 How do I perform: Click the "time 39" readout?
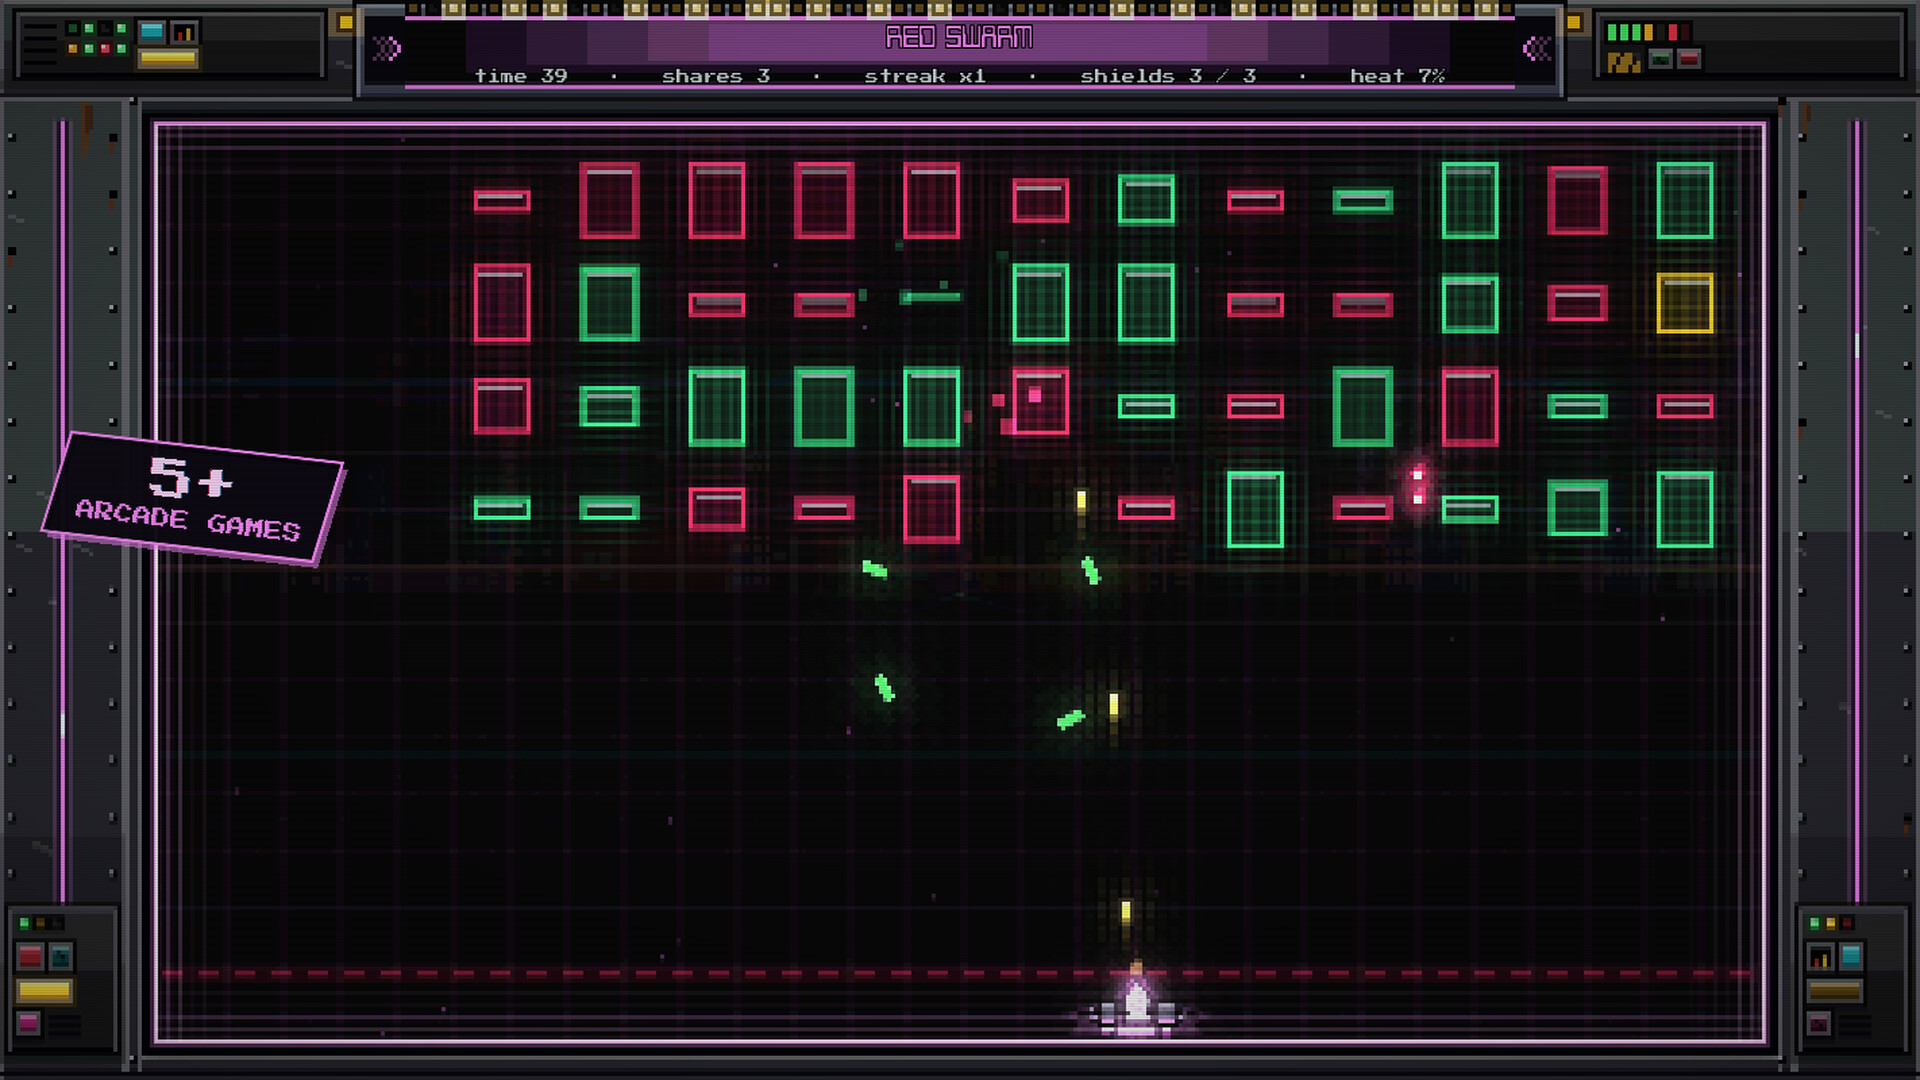click(520, 76)
